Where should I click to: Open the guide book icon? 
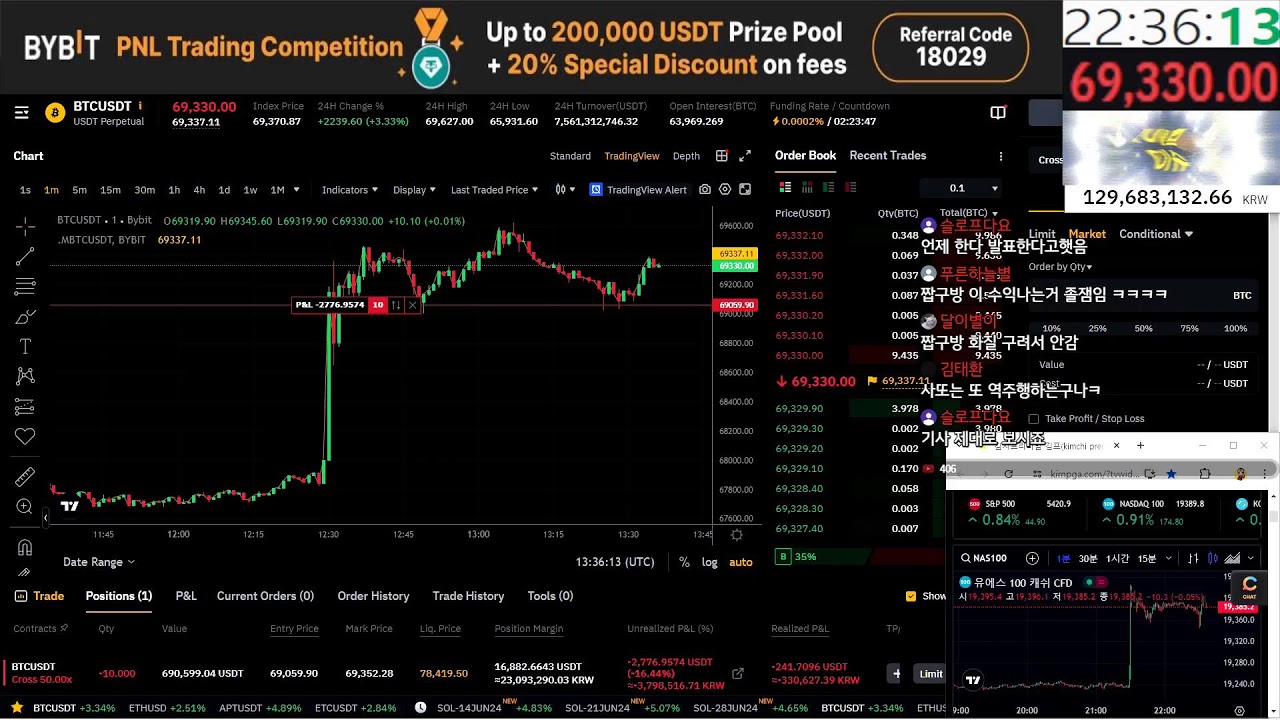998,113
